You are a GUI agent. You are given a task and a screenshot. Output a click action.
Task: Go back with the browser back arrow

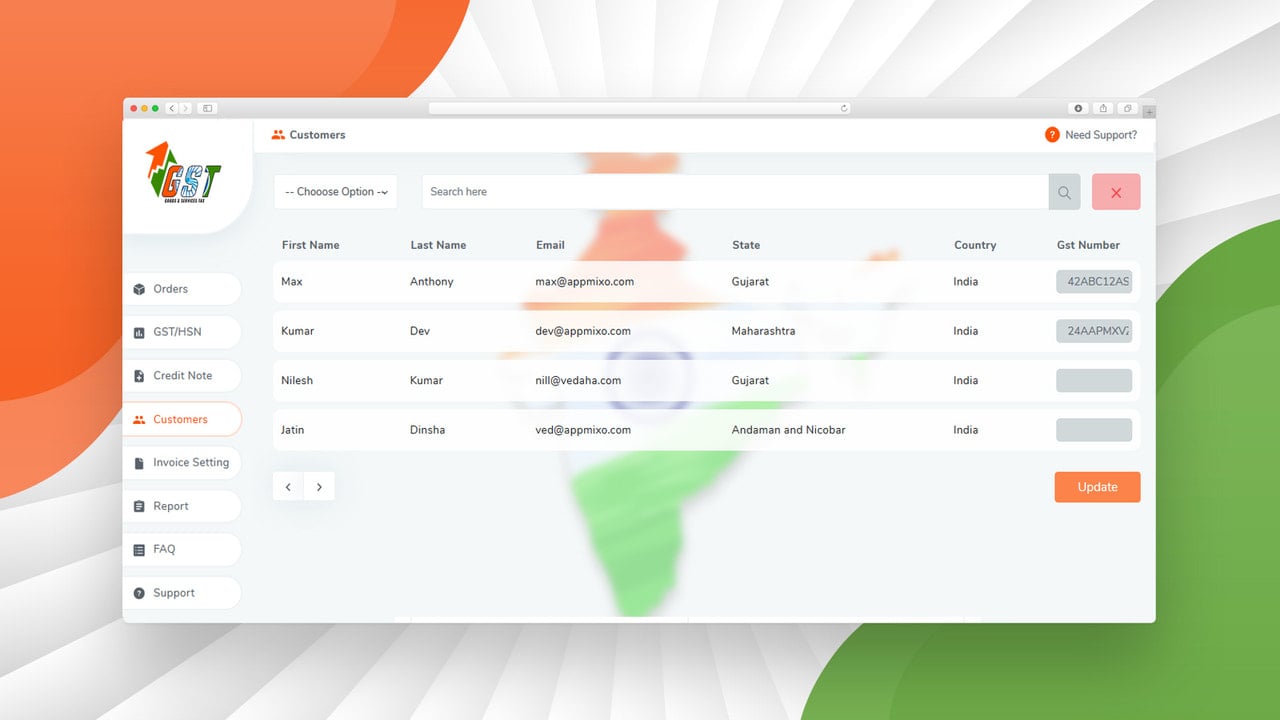[172, 108]
